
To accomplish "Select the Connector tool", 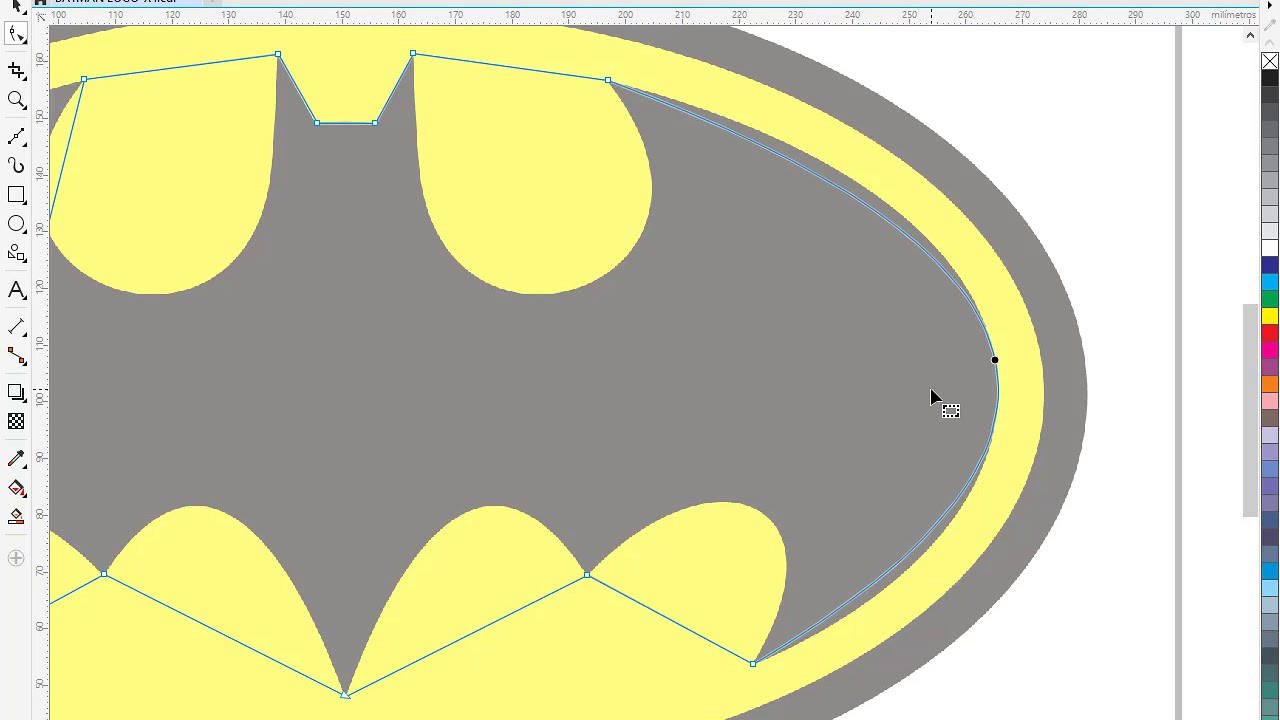I will [16, 356].
